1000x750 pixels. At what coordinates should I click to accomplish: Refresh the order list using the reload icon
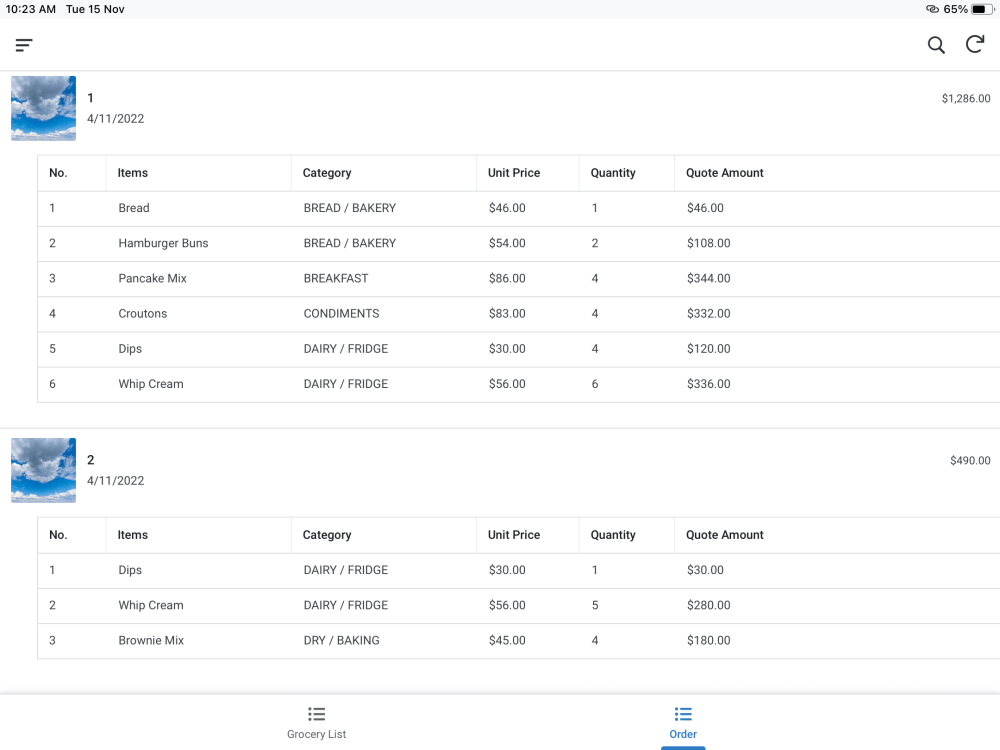point(974,44)
